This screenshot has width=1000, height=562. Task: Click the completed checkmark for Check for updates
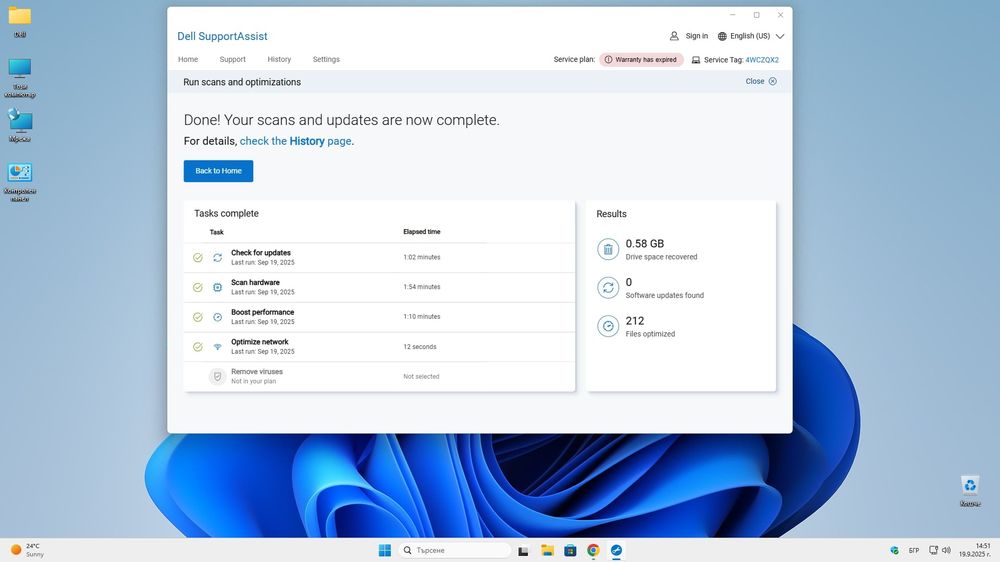click(x=198, y=258)
